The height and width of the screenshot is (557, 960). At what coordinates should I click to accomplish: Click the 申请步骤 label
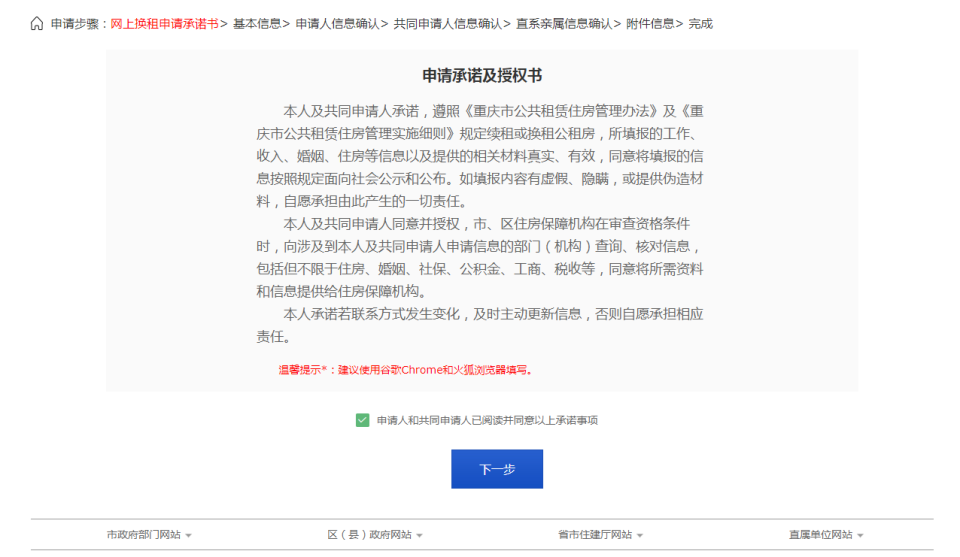tap(74, 24)
